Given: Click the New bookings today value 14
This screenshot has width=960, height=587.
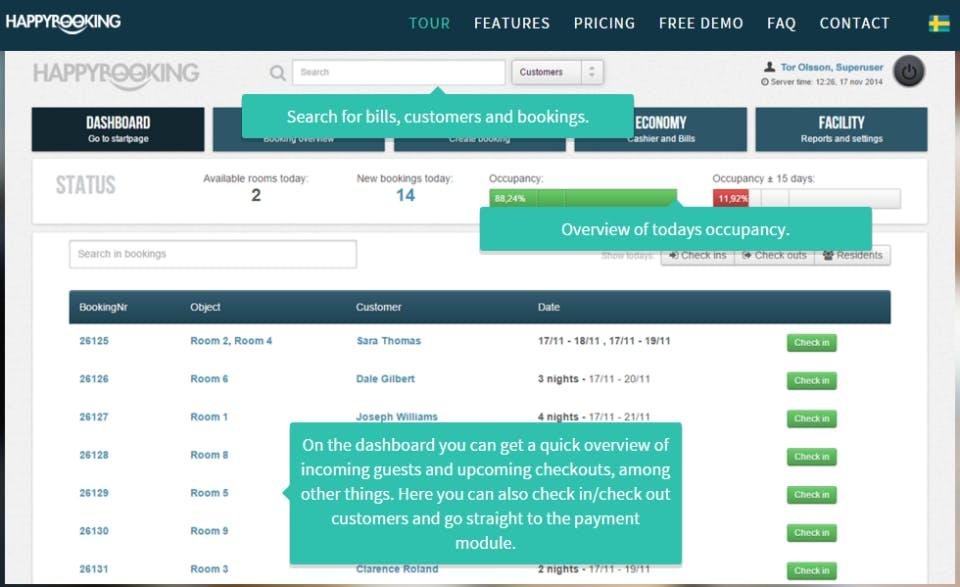Looking at the screenshot, I should point(405,195).
